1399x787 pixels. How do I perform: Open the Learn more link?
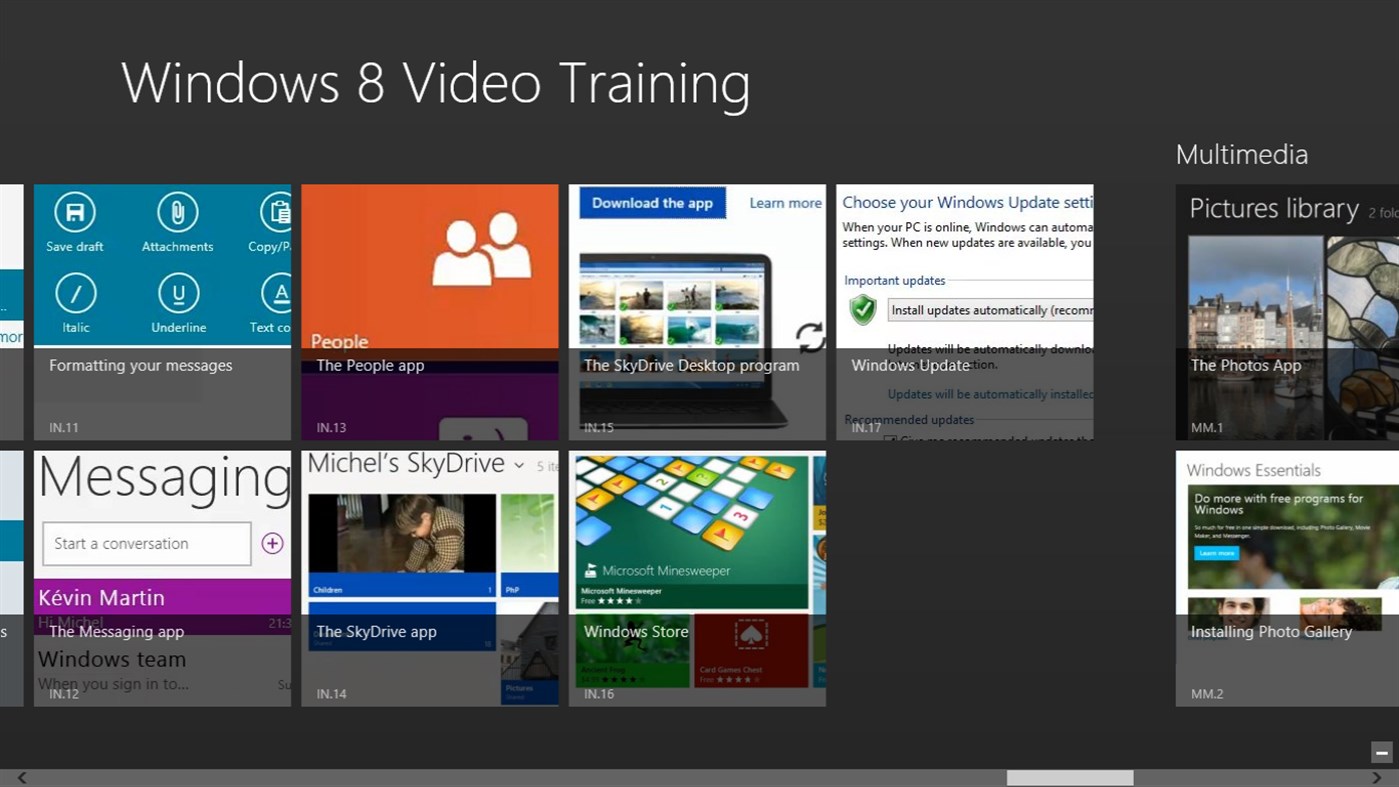coord(785,202)
